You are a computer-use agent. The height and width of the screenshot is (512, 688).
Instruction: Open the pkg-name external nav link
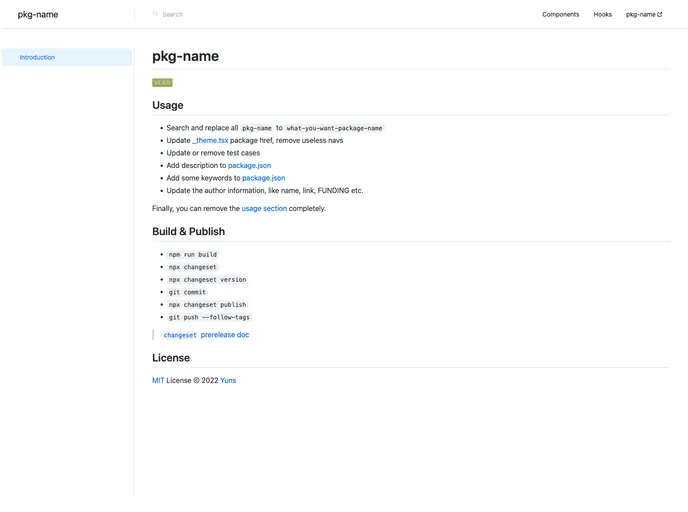coord(644,14)
